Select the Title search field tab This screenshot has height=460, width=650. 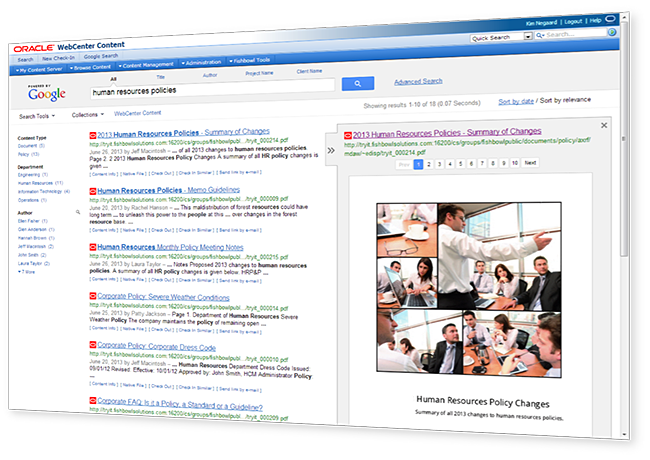tap(160, 77)
